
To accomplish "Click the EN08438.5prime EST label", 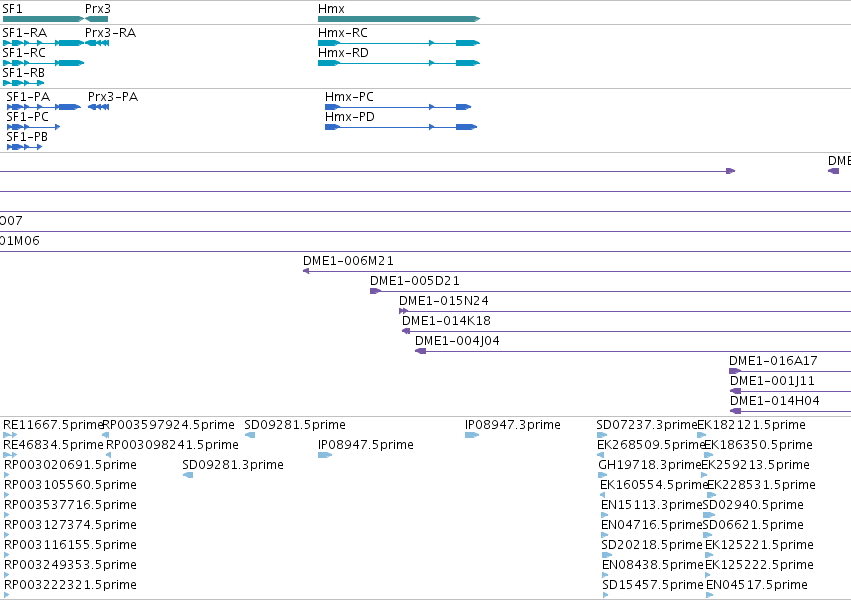I will pos(653,566).
